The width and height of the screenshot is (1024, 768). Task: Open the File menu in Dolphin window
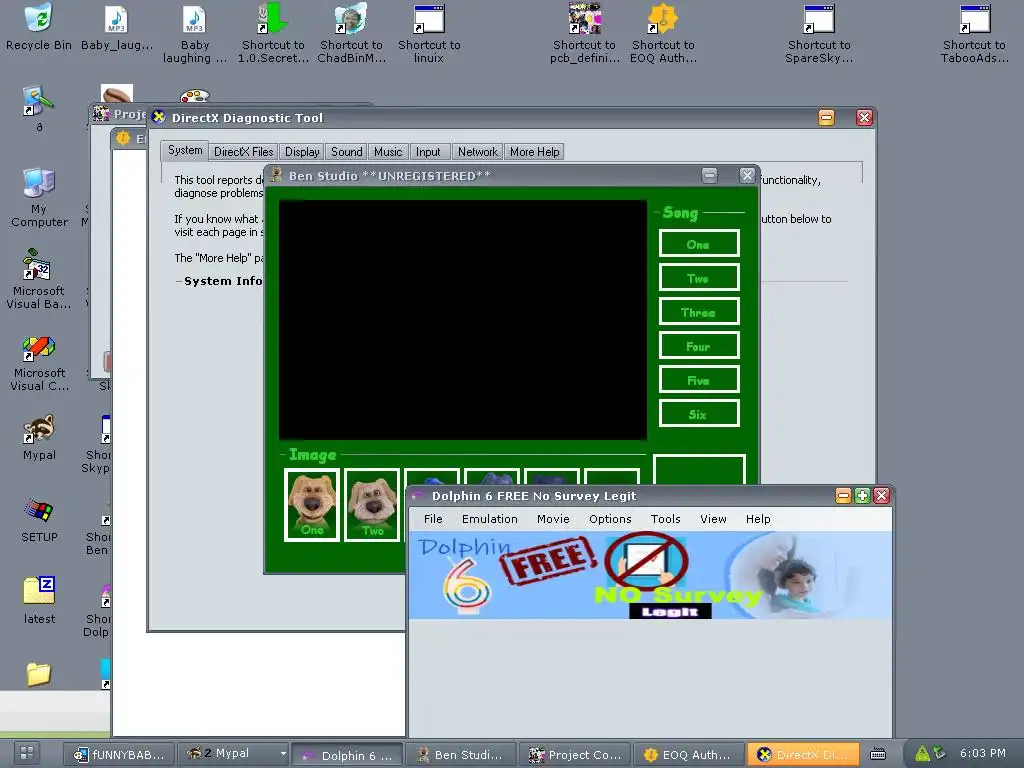coord(433,519)
